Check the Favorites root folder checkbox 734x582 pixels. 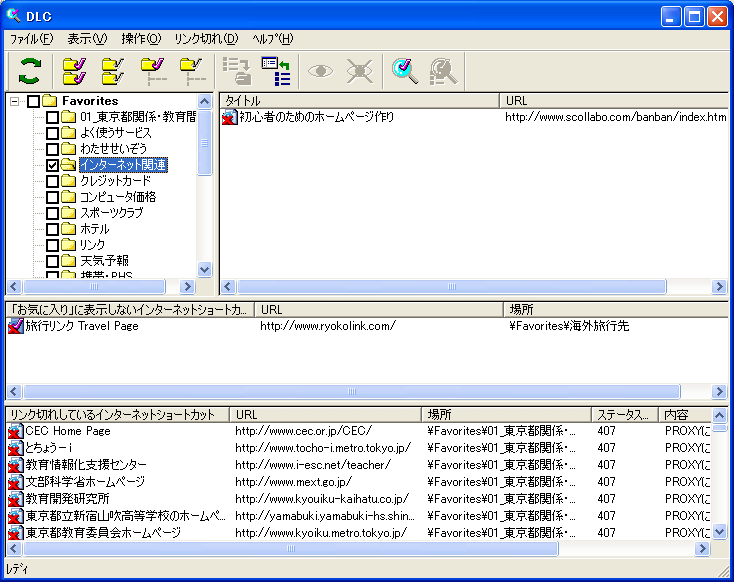[34, 101]
